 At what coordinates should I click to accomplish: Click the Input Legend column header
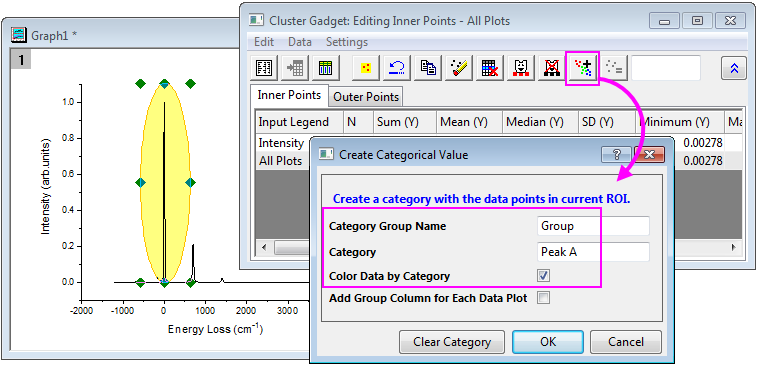pos(299,122)
